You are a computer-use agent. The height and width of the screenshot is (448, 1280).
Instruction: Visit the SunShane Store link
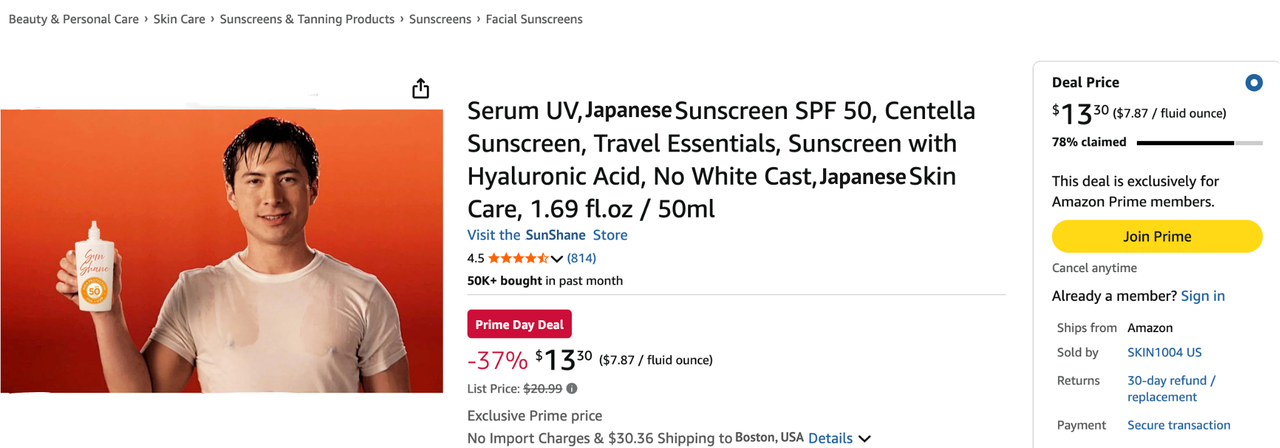[x=547, y=235]
